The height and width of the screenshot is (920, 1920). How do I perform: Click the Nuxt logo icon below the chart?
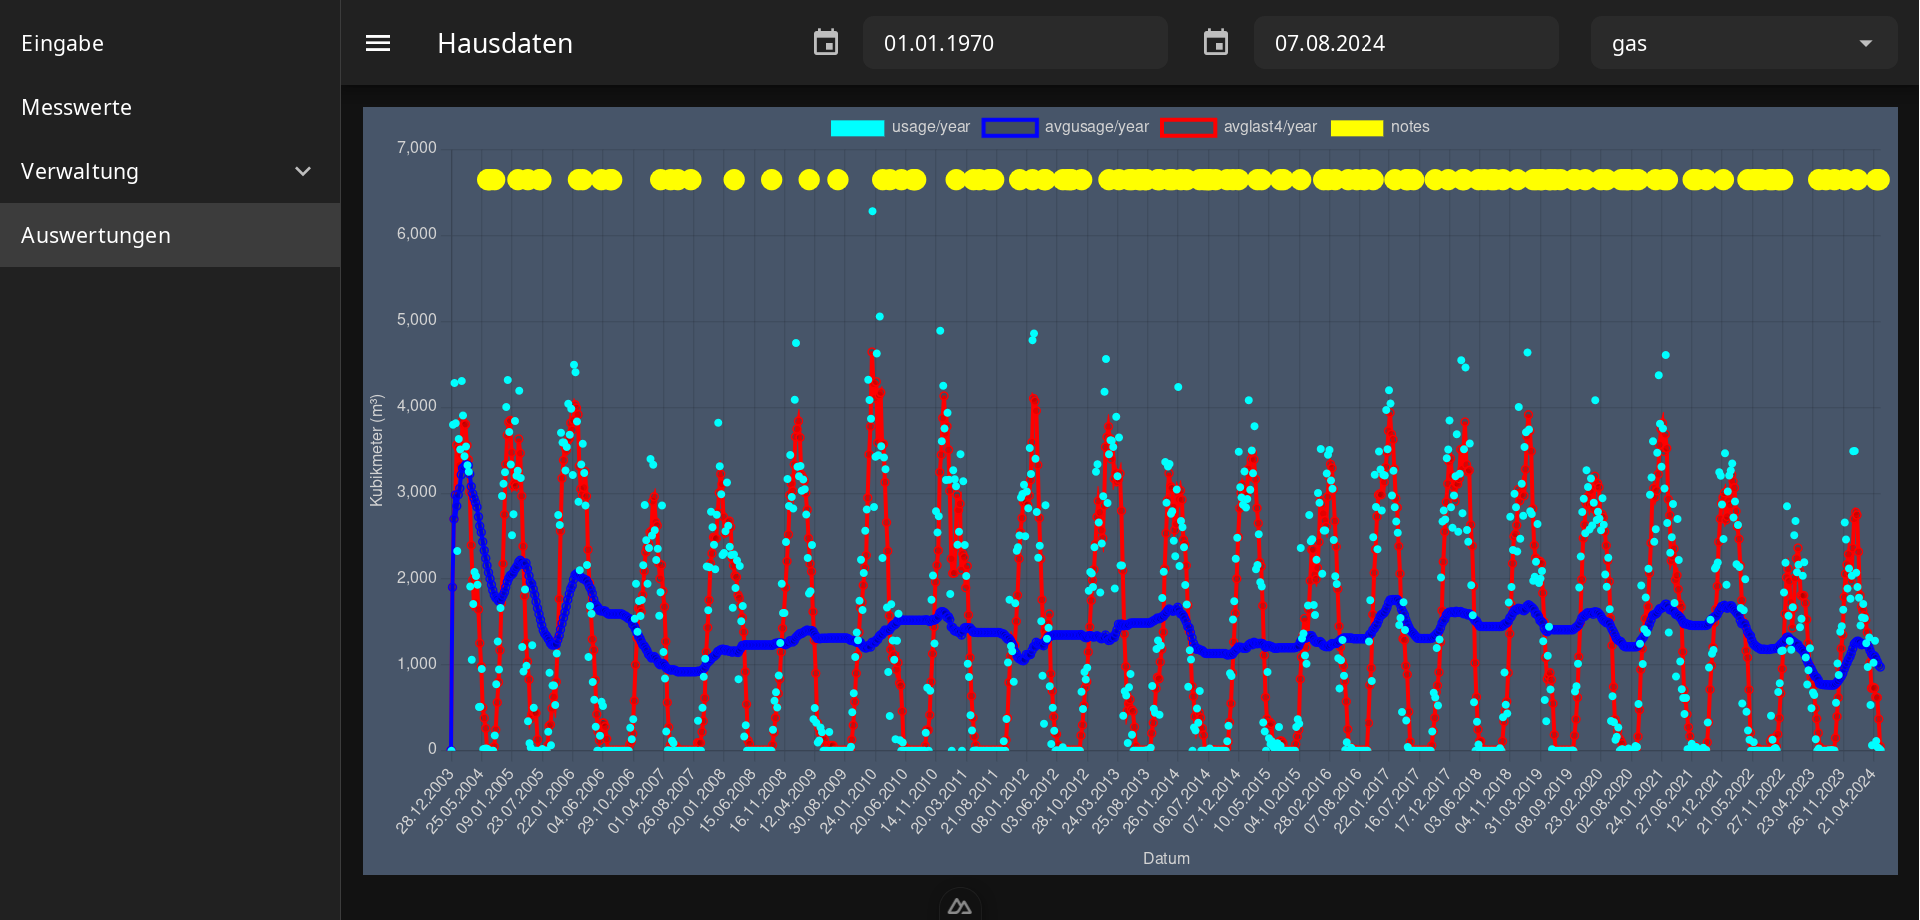coord(960,906)
